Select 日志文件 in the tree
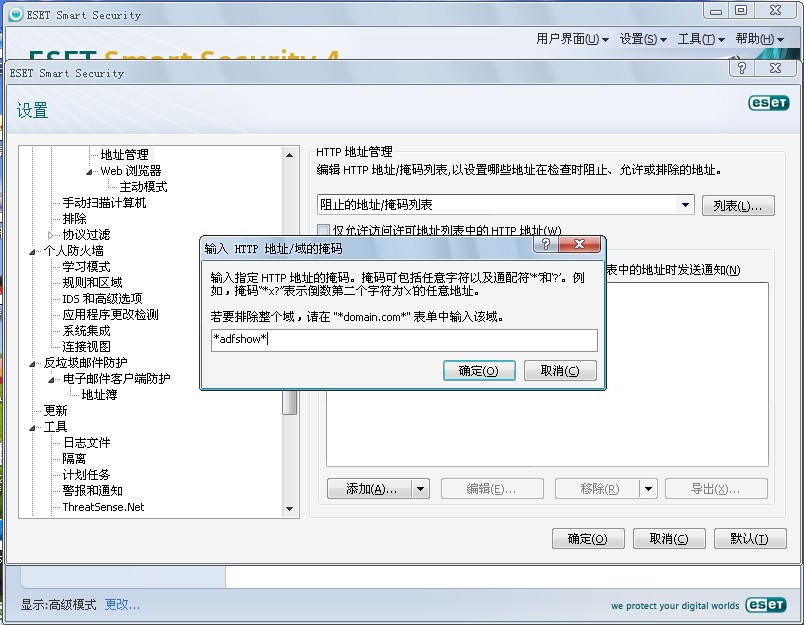804x625 pixels. pos(86,442)
